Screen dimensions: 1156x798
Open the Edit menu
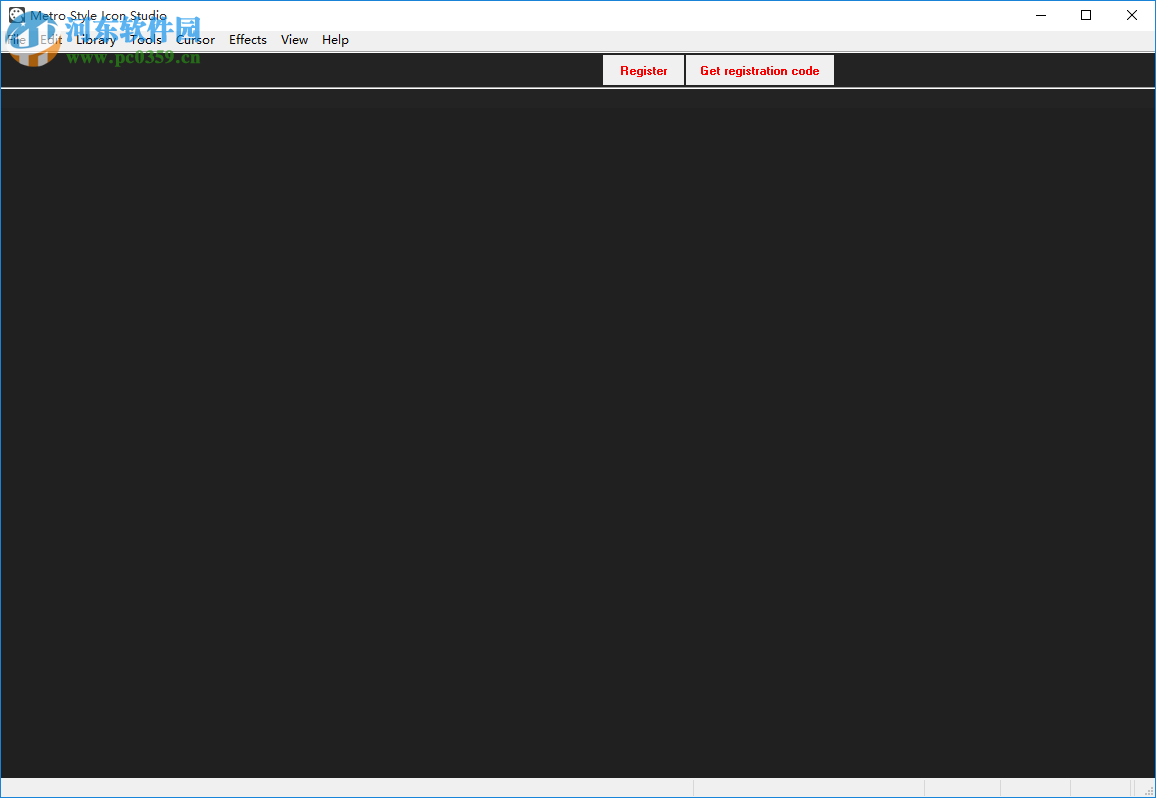(51, 40)
